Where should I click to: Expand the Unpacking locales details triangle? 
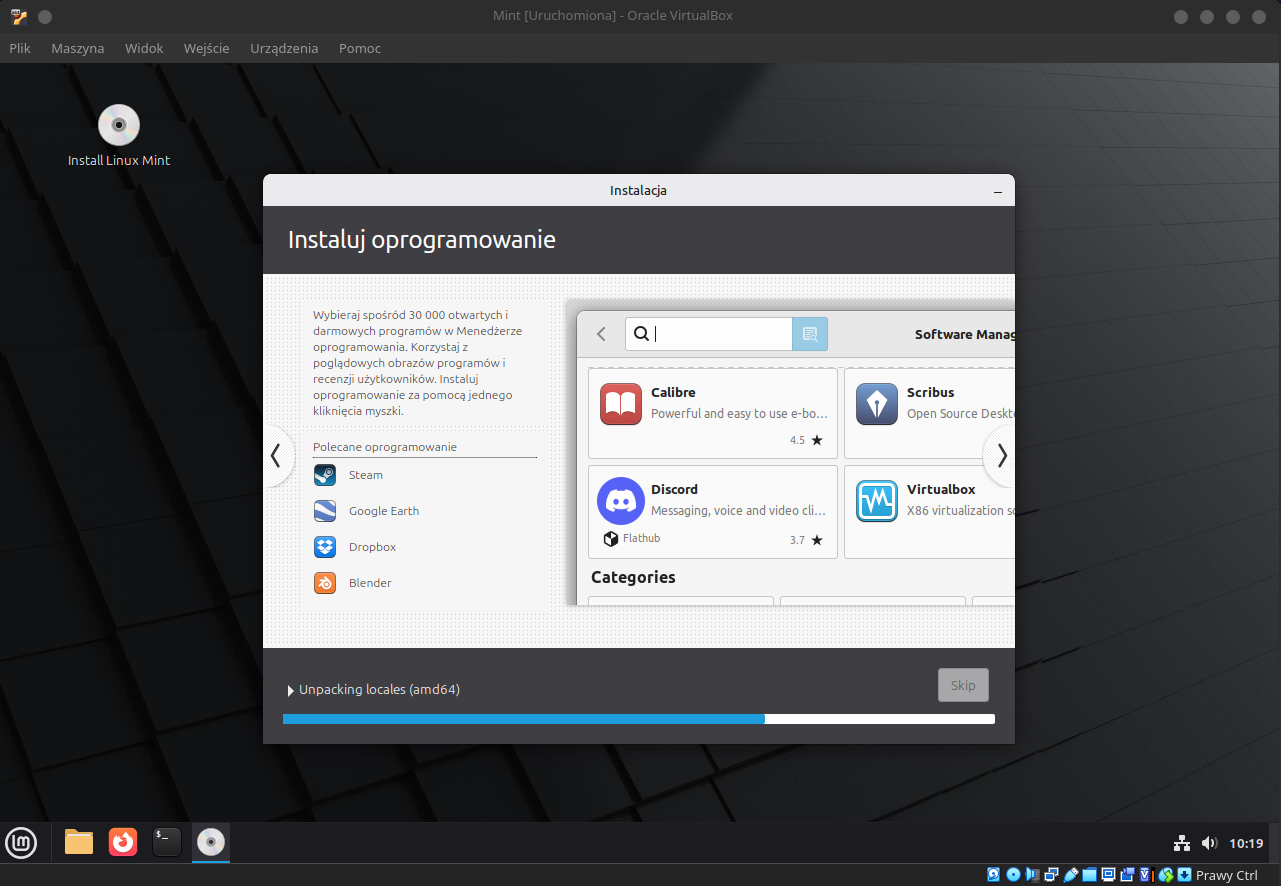tap(291, 690)
